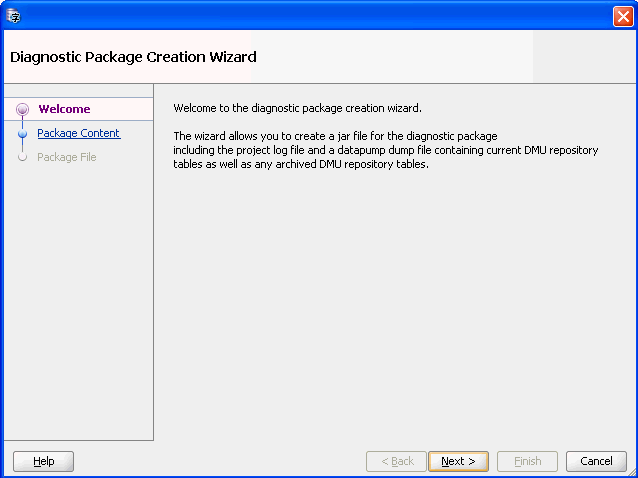Click the blue Package Content step bullet
This screenshot has height=478, width=638.
tap(23, 134)
